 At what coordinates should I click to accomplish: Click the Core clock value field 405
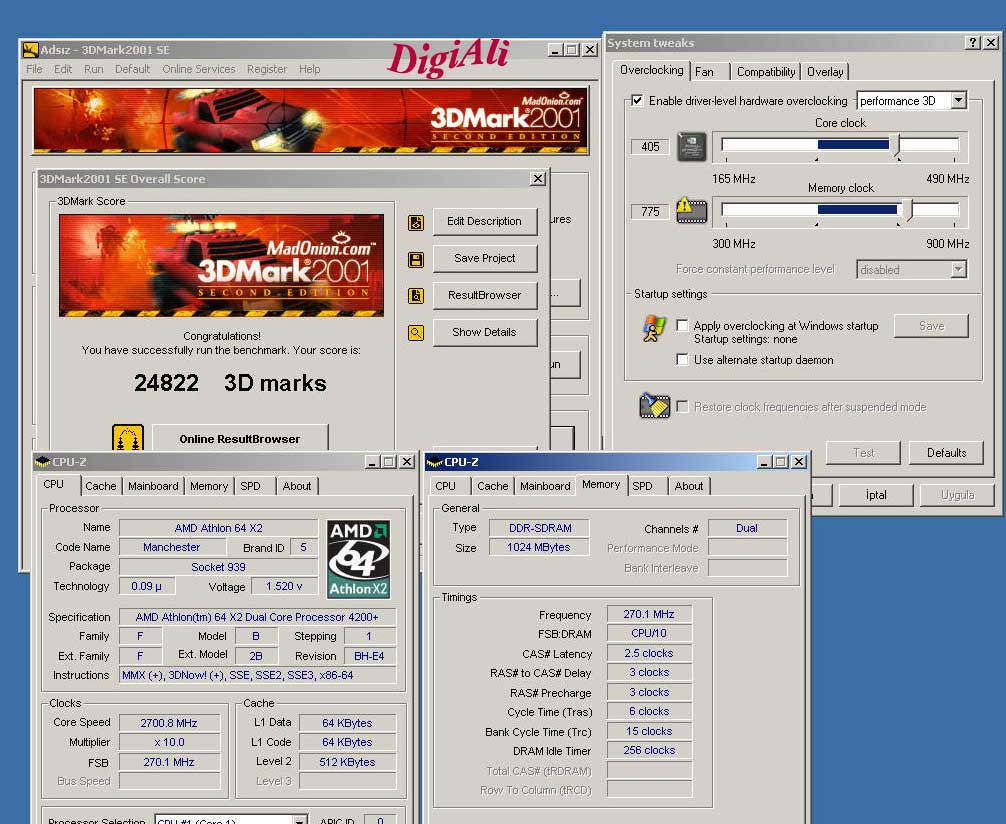coord(650,146)
